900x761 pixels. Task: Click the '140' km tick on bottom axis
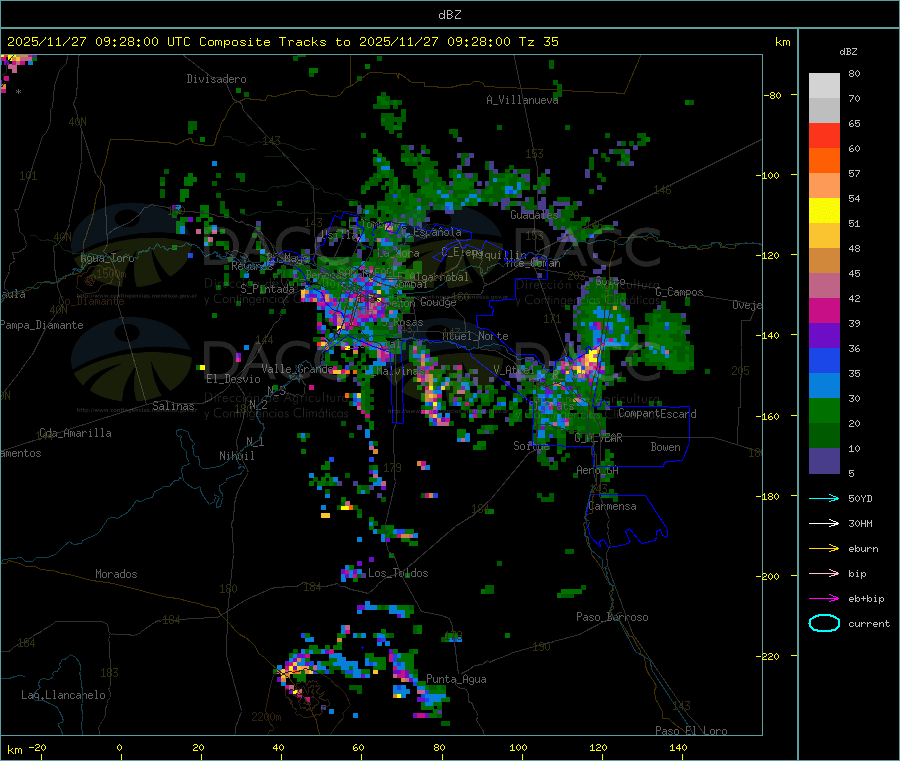(678, 747)
